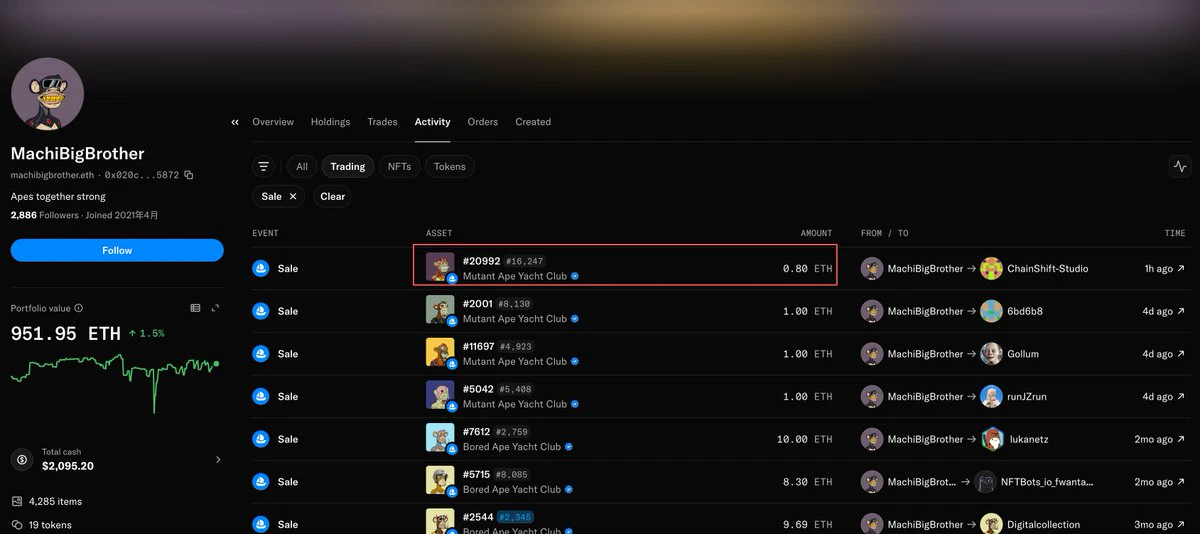1200x534 pixels.
Task: Select the Trading filter pill
Action: pyautogui.click(x=348, y=167)
